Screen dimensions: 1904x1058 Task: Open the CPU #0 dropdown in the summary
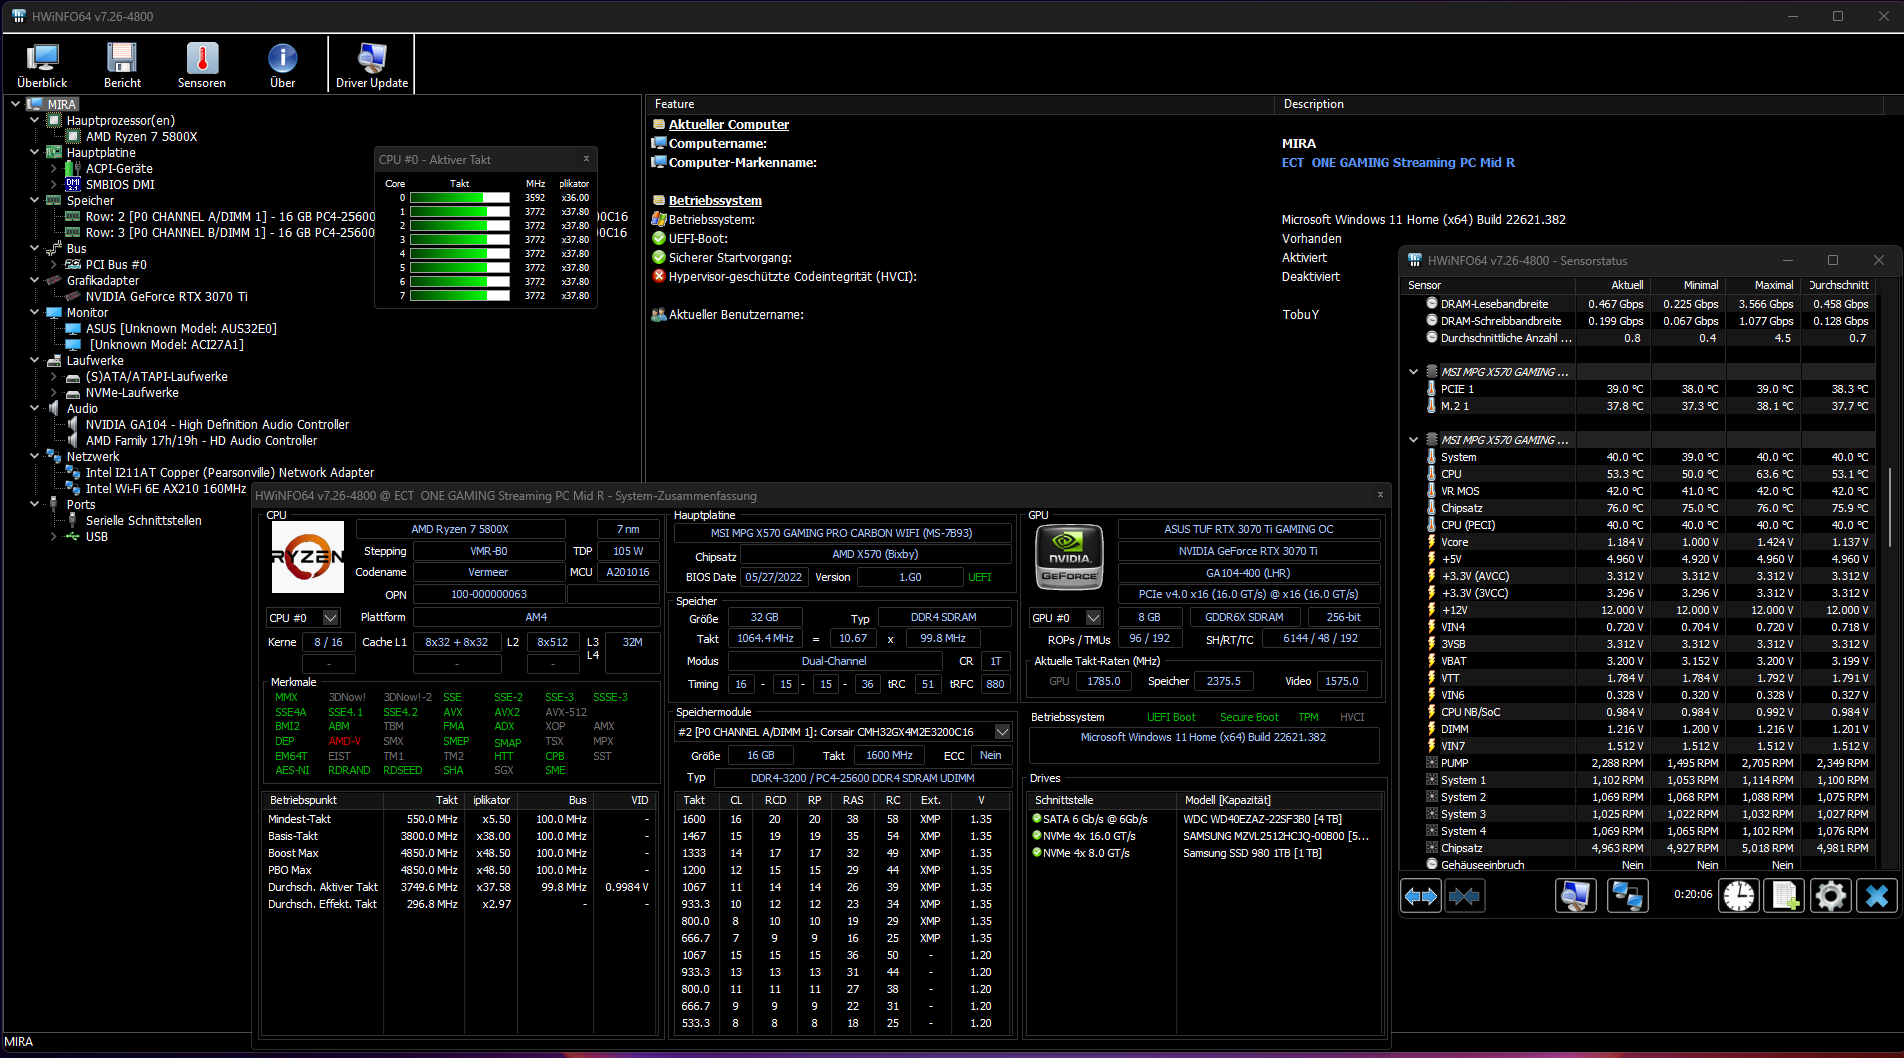[x=330, y=618]
